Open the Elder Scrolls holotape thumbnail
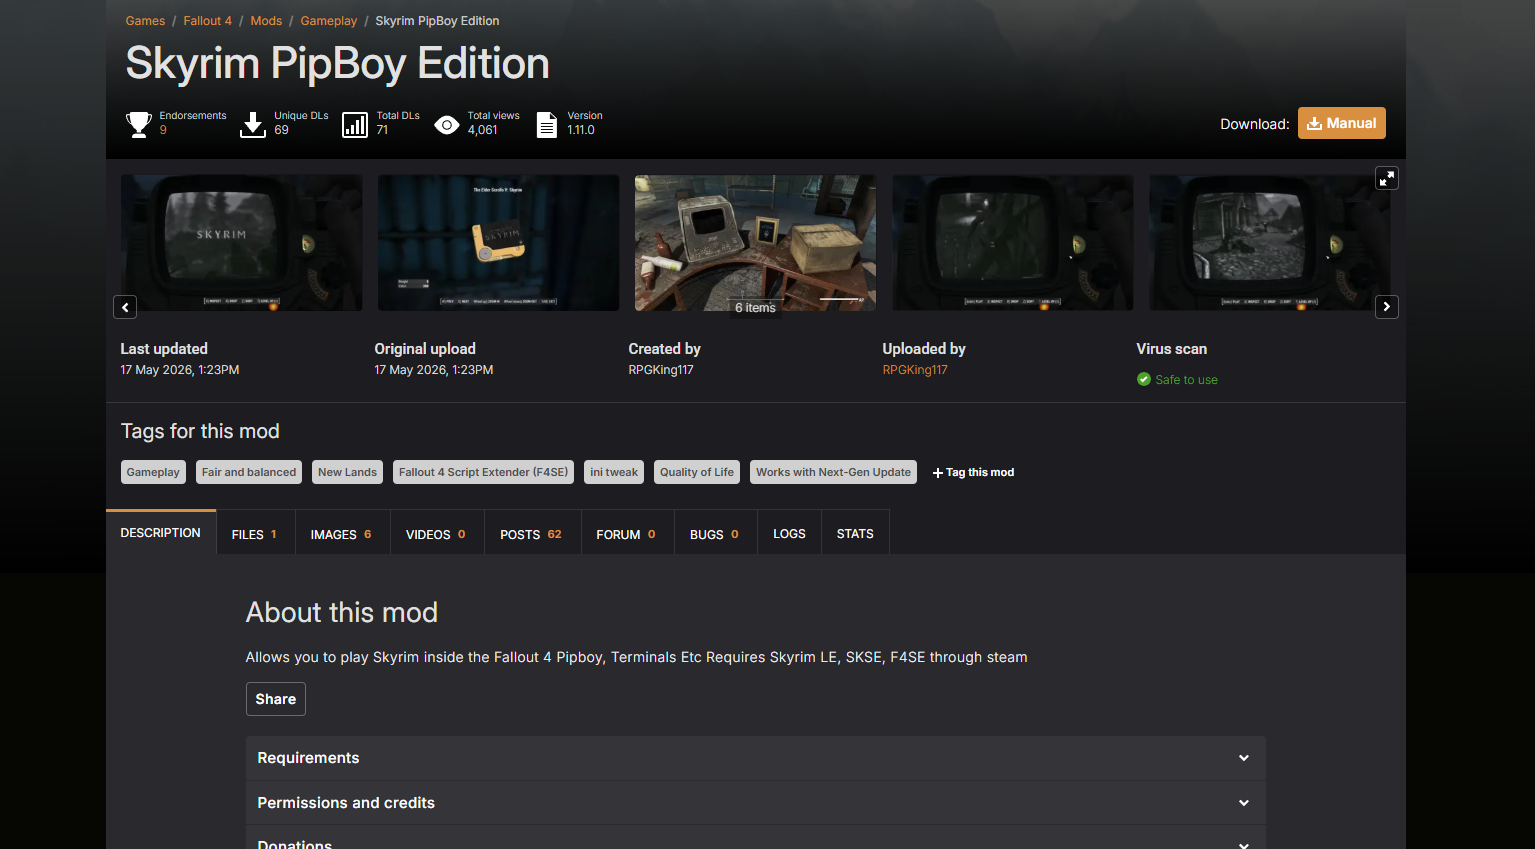The width and height of the screenshot is (1535, 849). [498, 243]
